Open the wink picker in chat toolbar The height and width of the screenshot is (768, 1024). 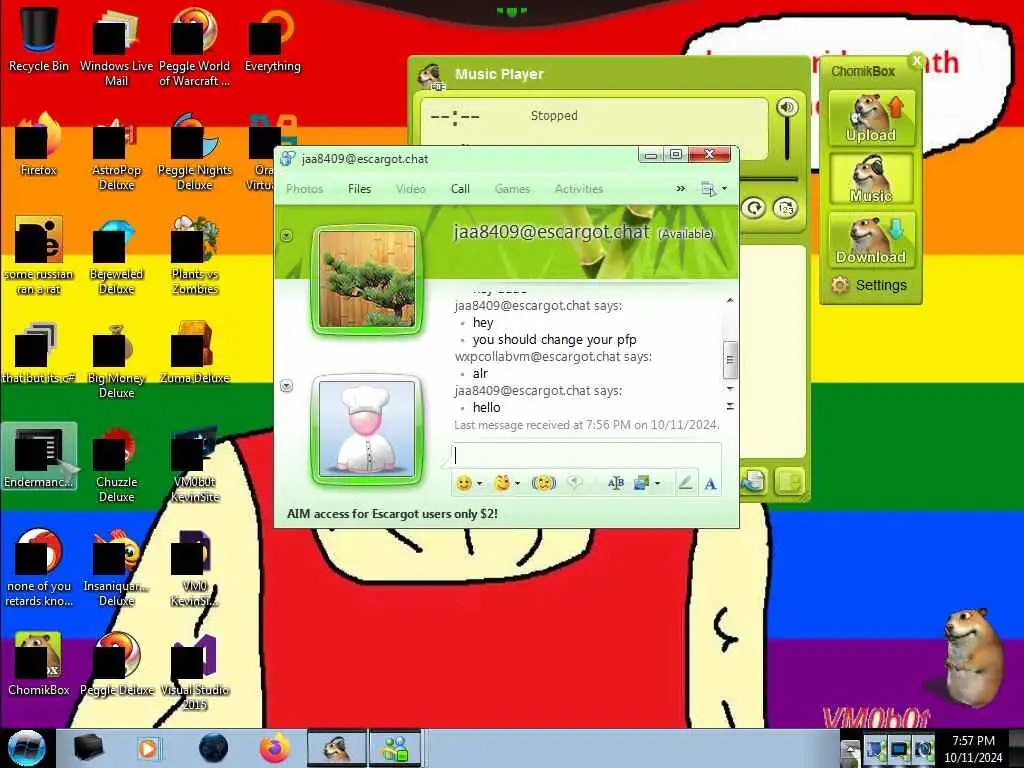[502, 483]
